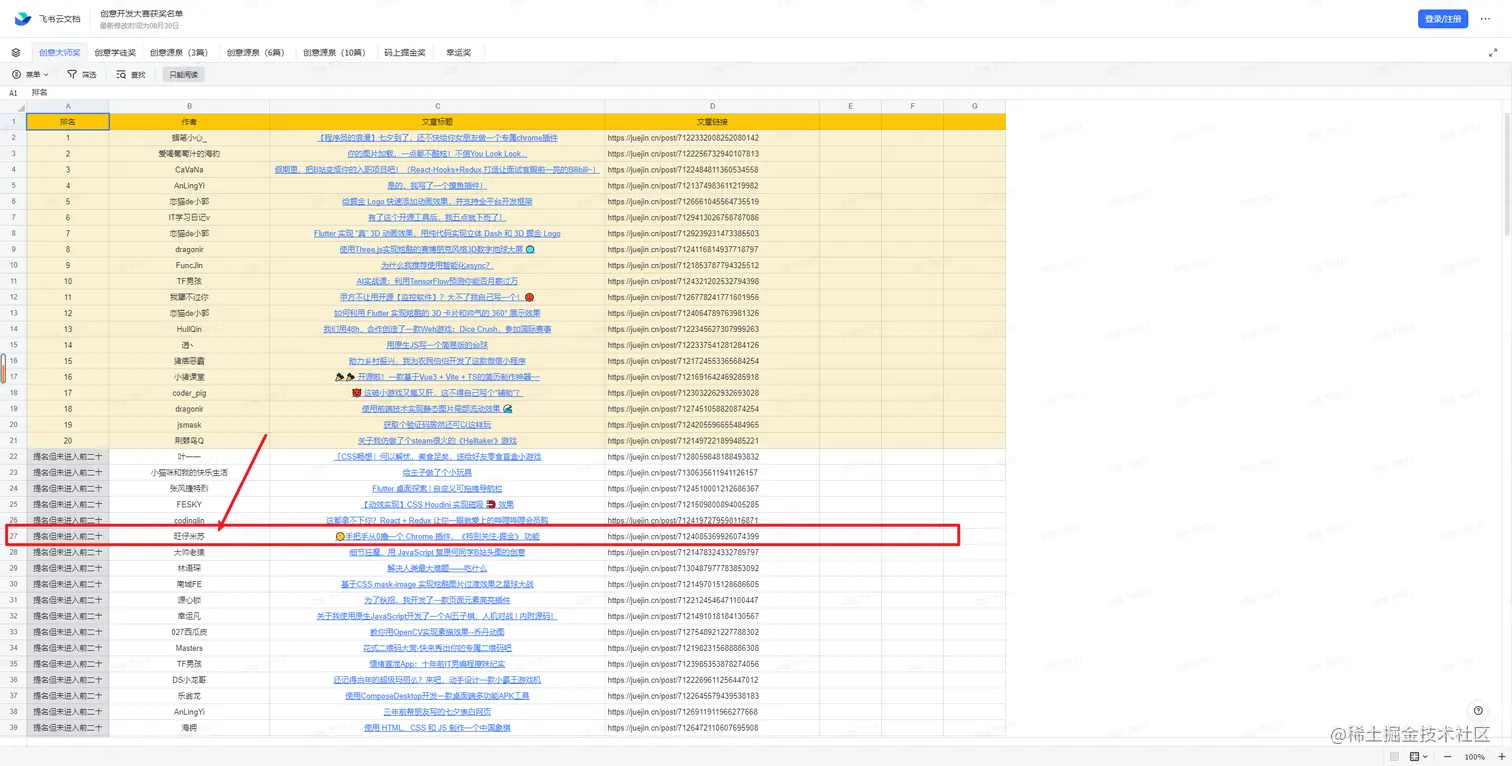Viewport: 1512px width, 766px height.
Task: Click the 登录/注册 button
Action: coord(1443,19)
